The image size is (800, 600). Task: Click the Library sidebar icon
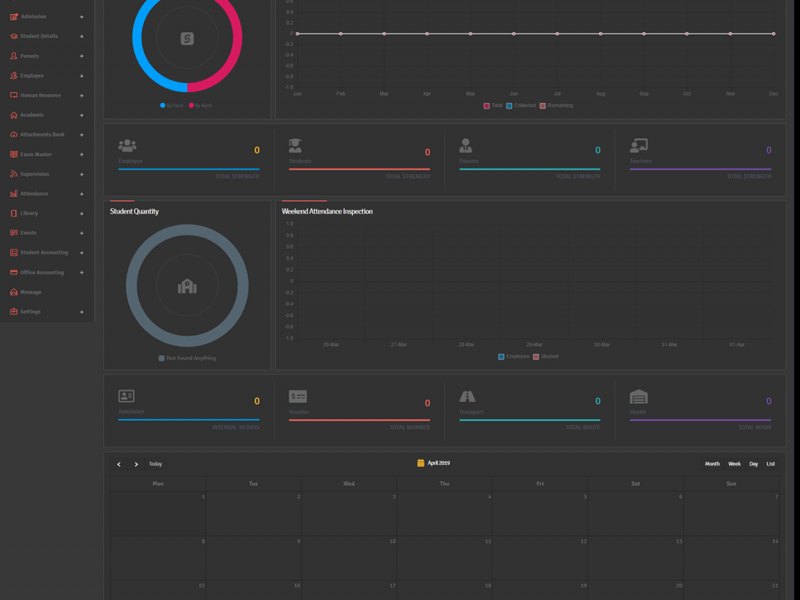point(14,213)
